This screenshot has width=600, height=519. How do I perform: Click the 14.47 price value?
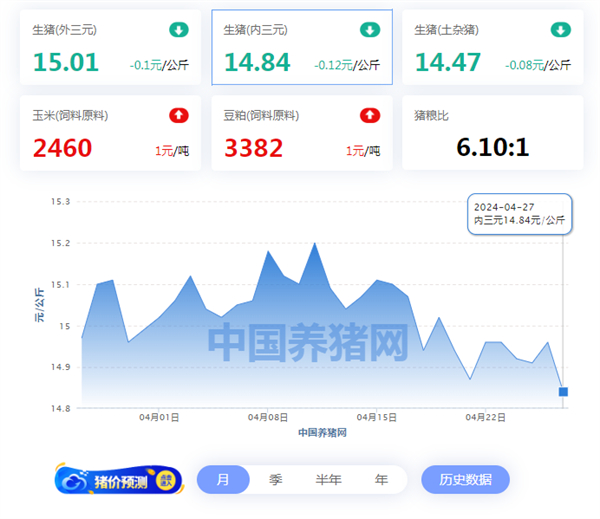coord(448,62)
